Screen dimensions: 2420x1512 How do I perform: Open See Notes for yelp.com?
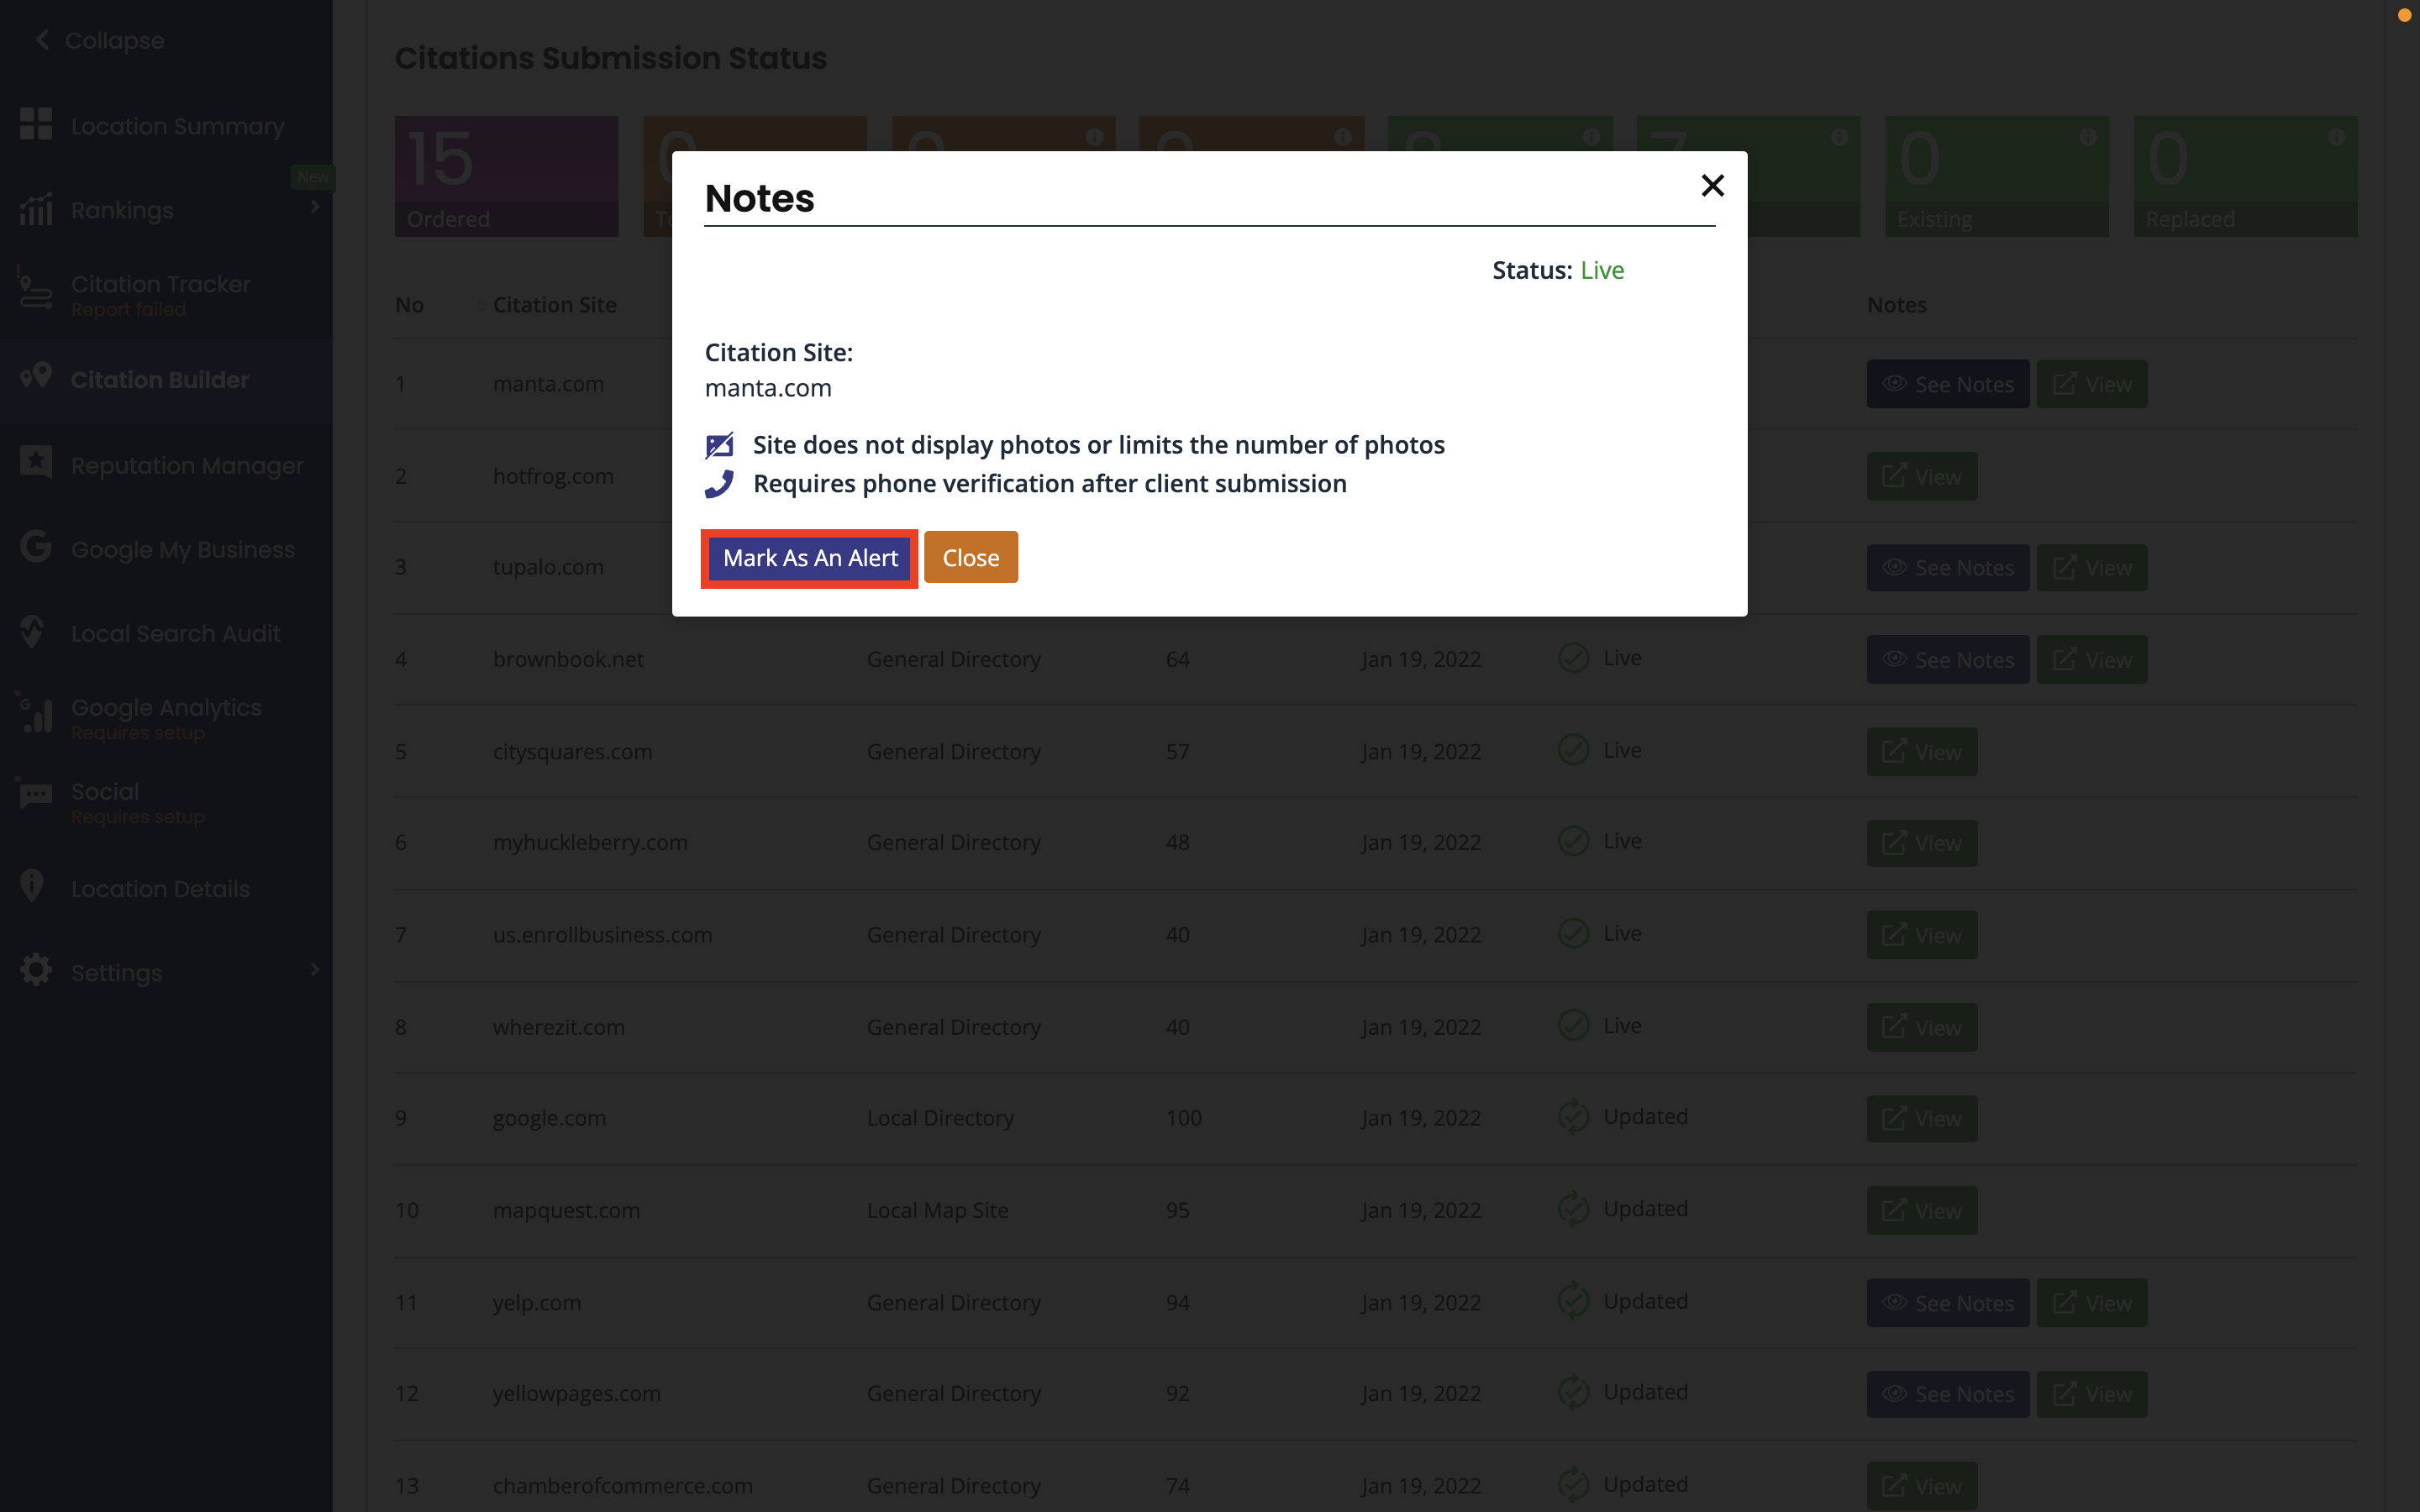1947,1302
